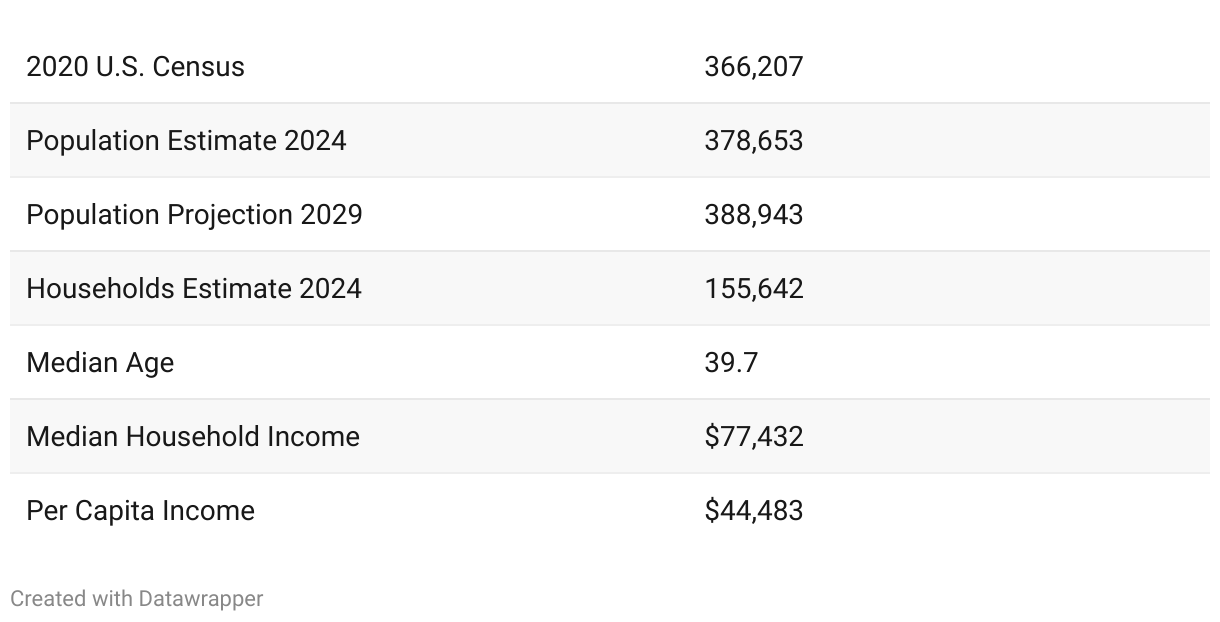The width and height of the screenshot is (1220, 622).
Task: Select the $77,432 income value
Action: tap(753, 437)
